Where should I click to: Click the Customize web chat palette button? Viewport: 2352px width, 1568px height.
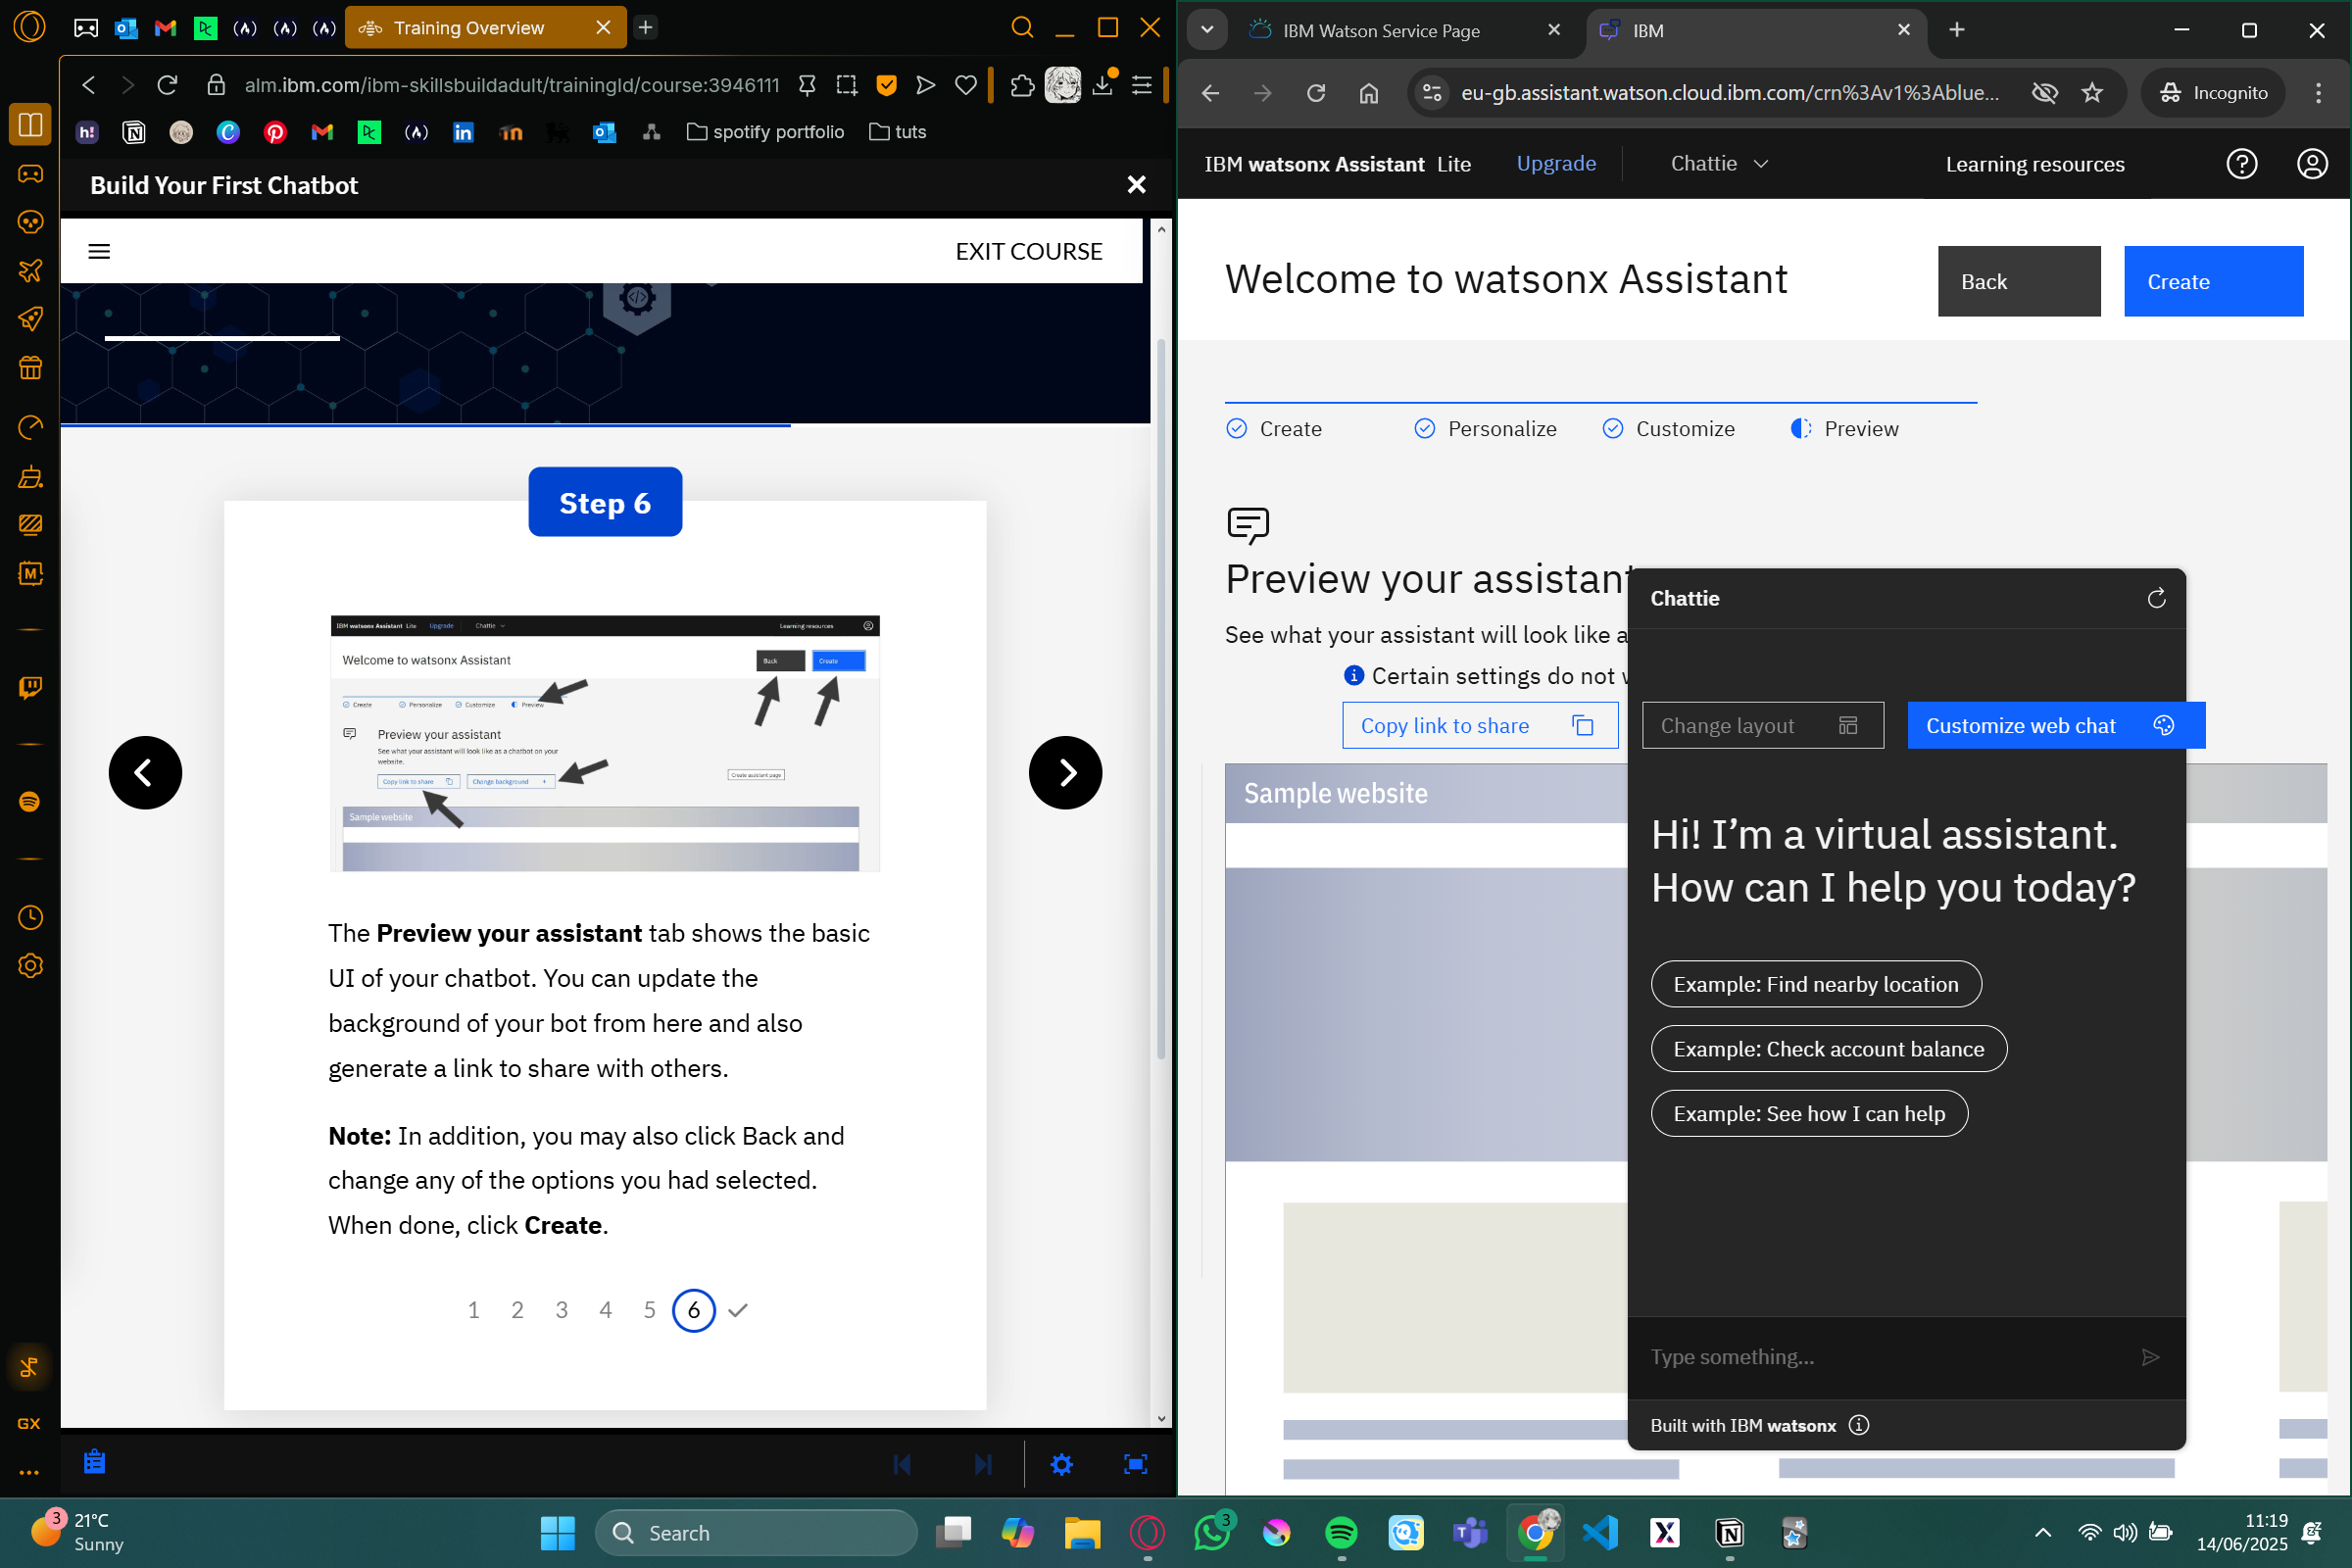tap(2055, 725)
